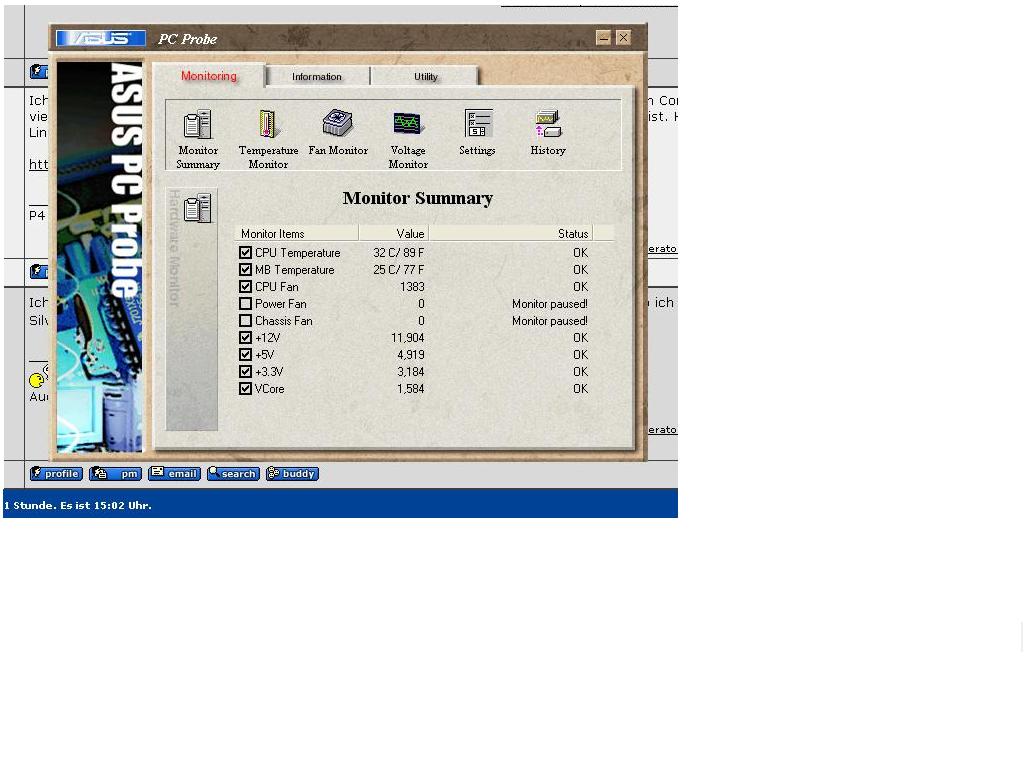Toggle the VCore monitor checkbox

coord(246,389)
